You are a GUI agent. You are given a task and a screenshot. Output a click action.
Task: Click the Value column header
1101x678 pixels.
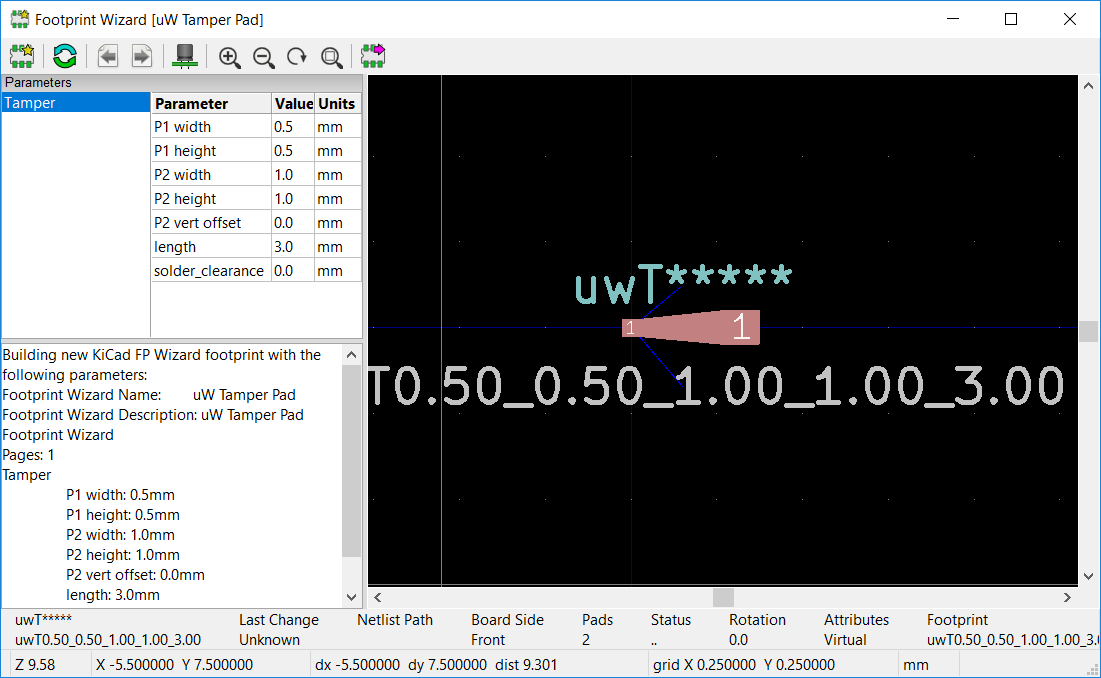(293, 104)
